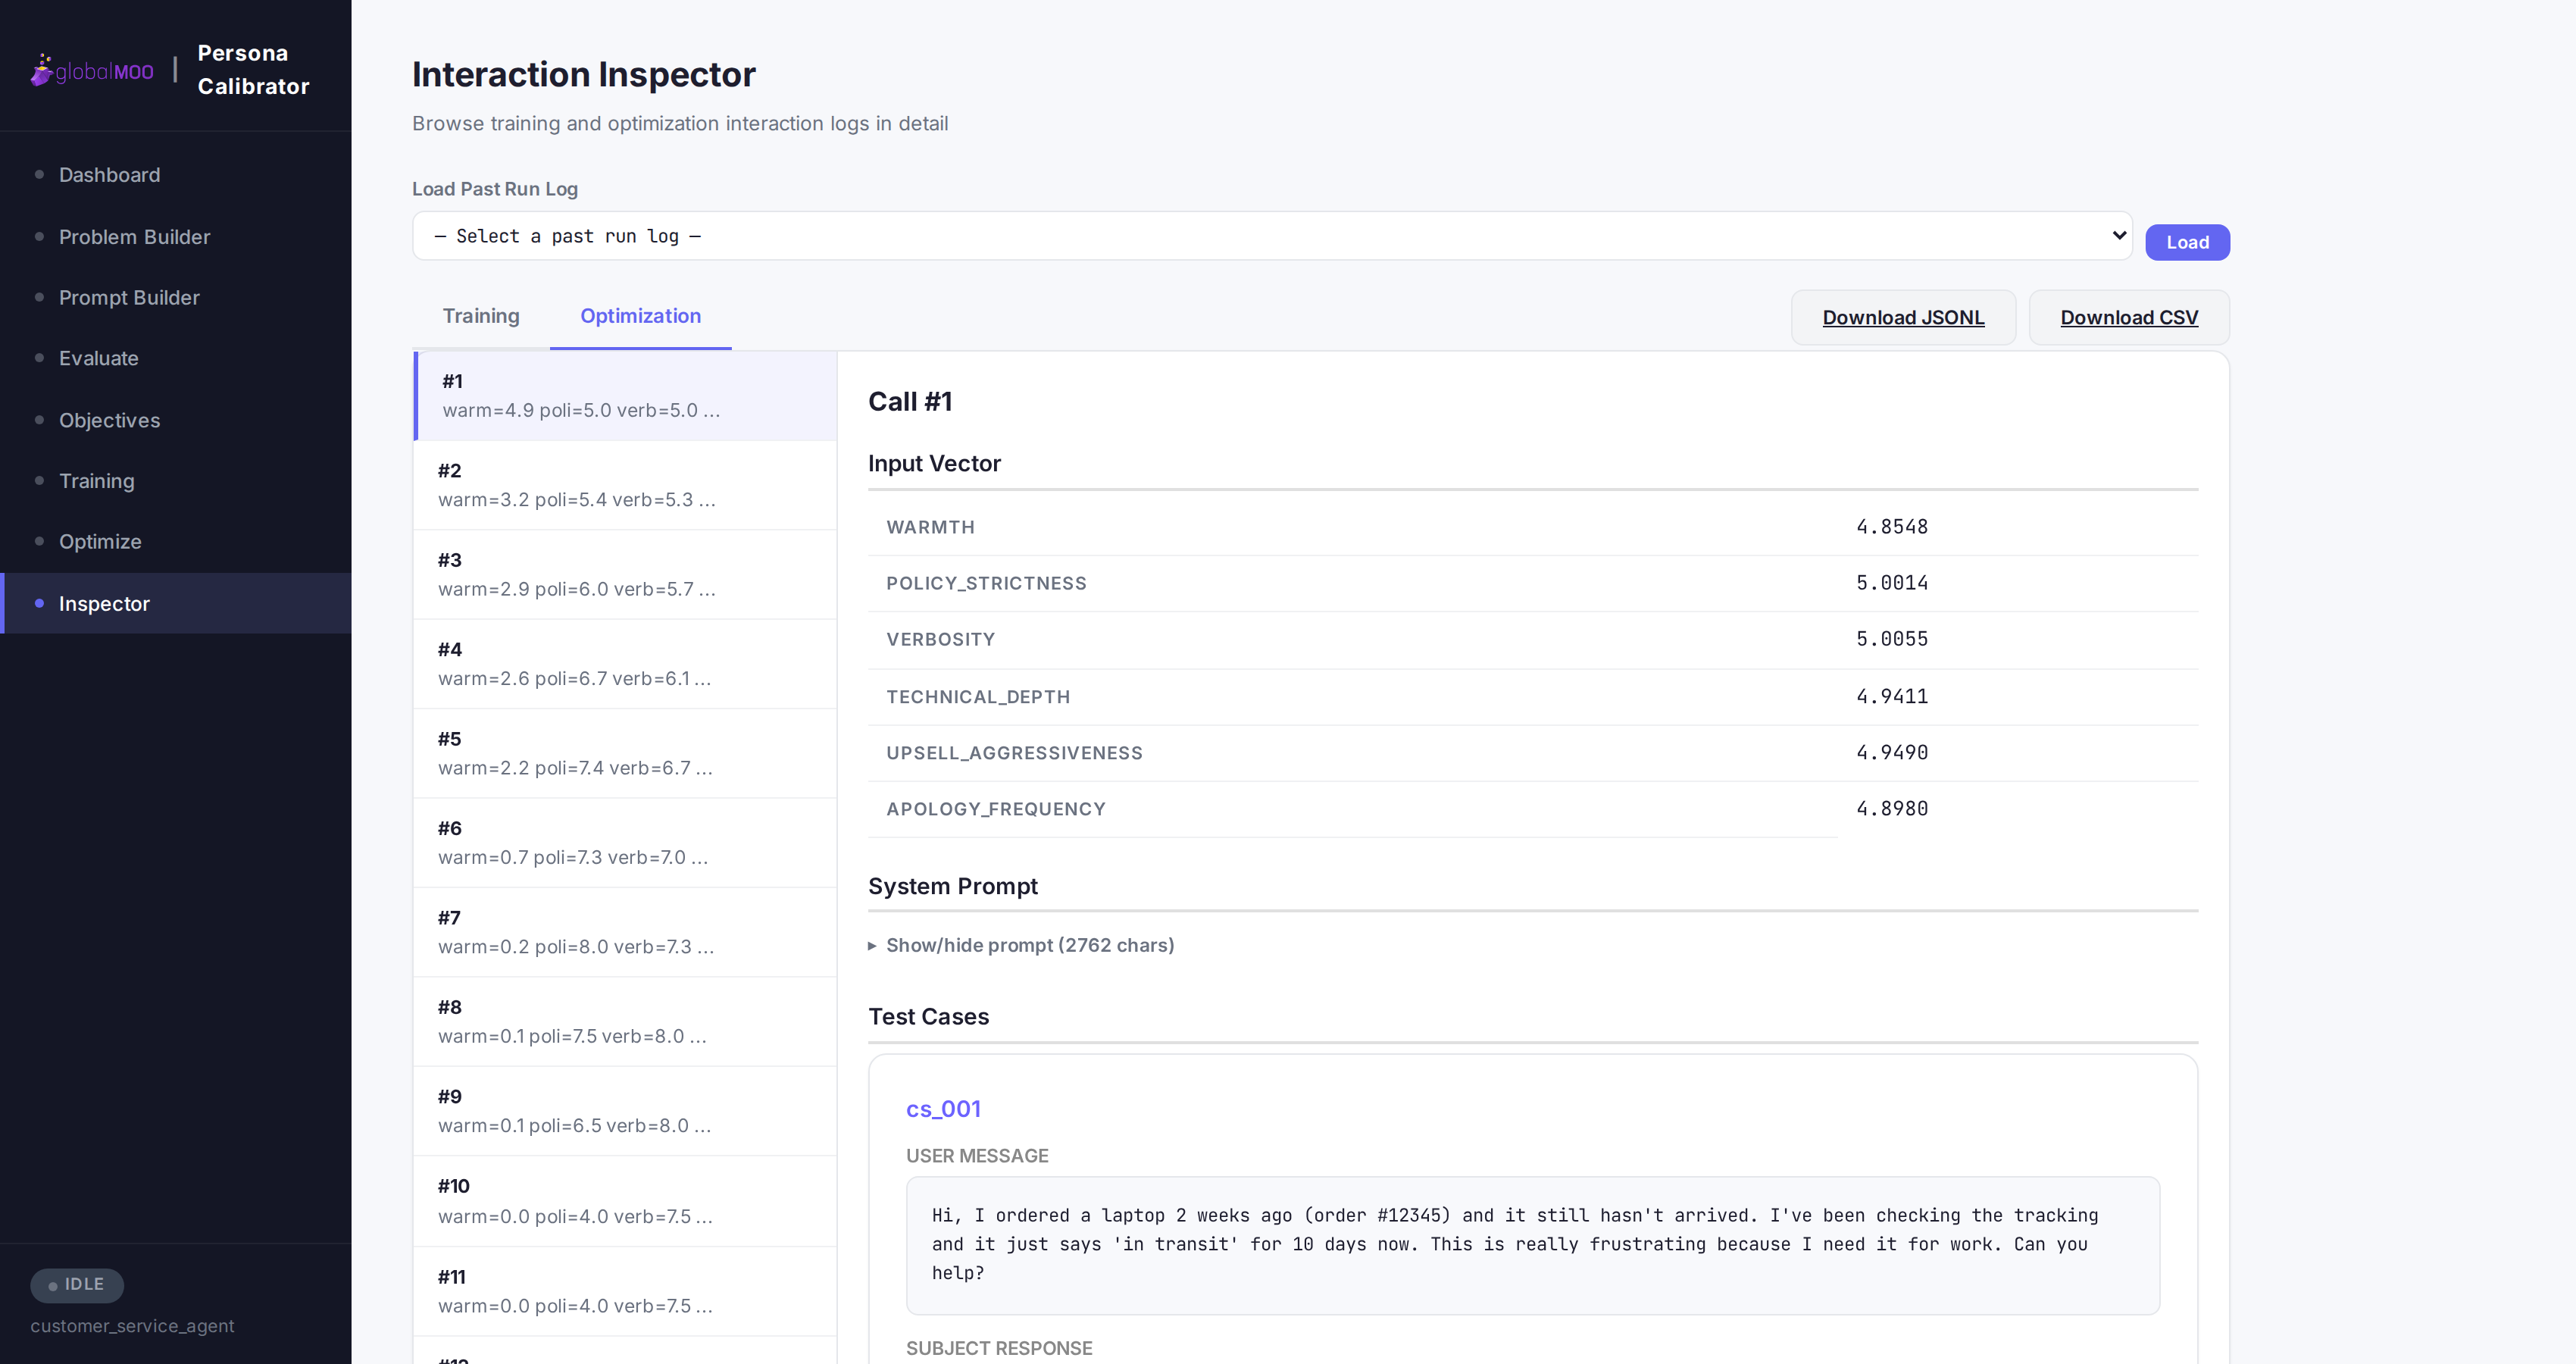Open call #5 with warm=2.2
The height and width of the screenshot is (1364, 2576).
(x=625, y=754)
